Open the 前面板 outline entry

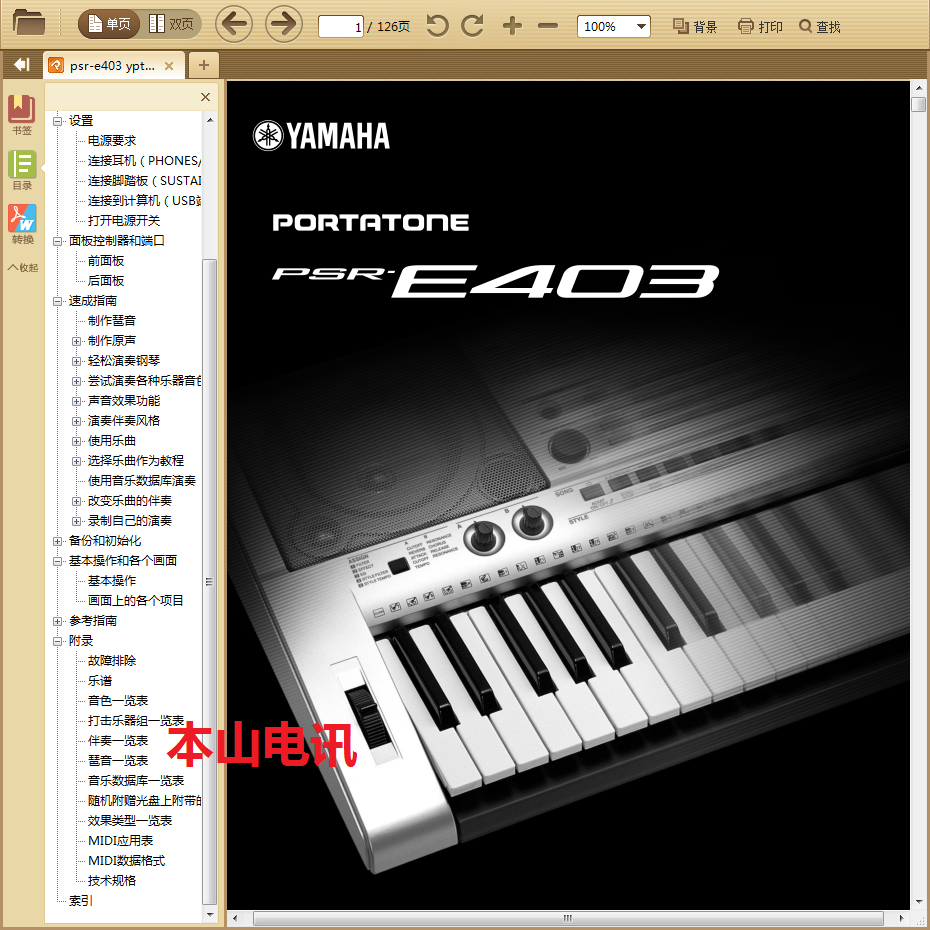(106, 261)
